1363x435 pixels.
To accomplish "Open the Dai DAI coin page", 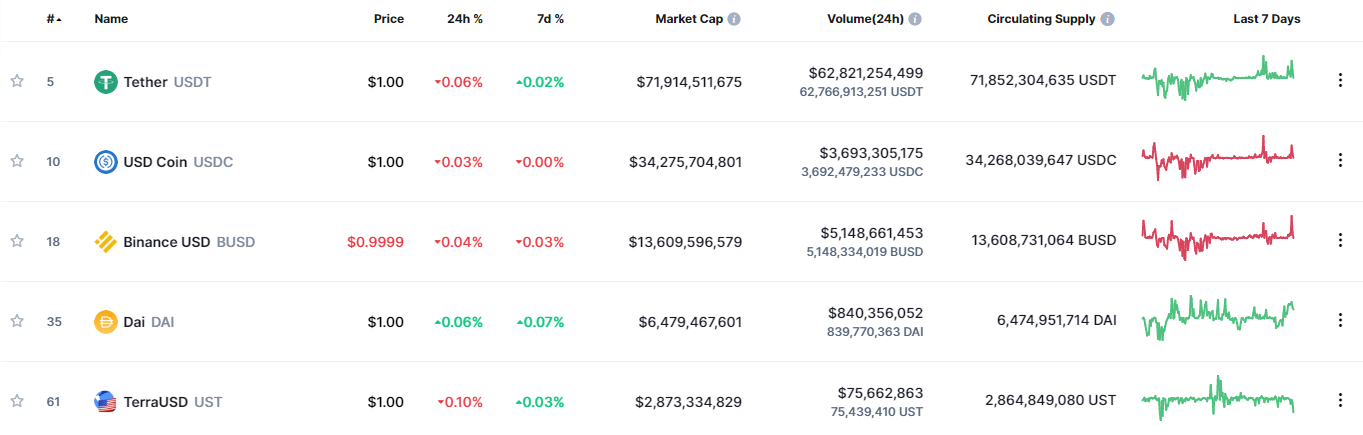I will 148,322.
